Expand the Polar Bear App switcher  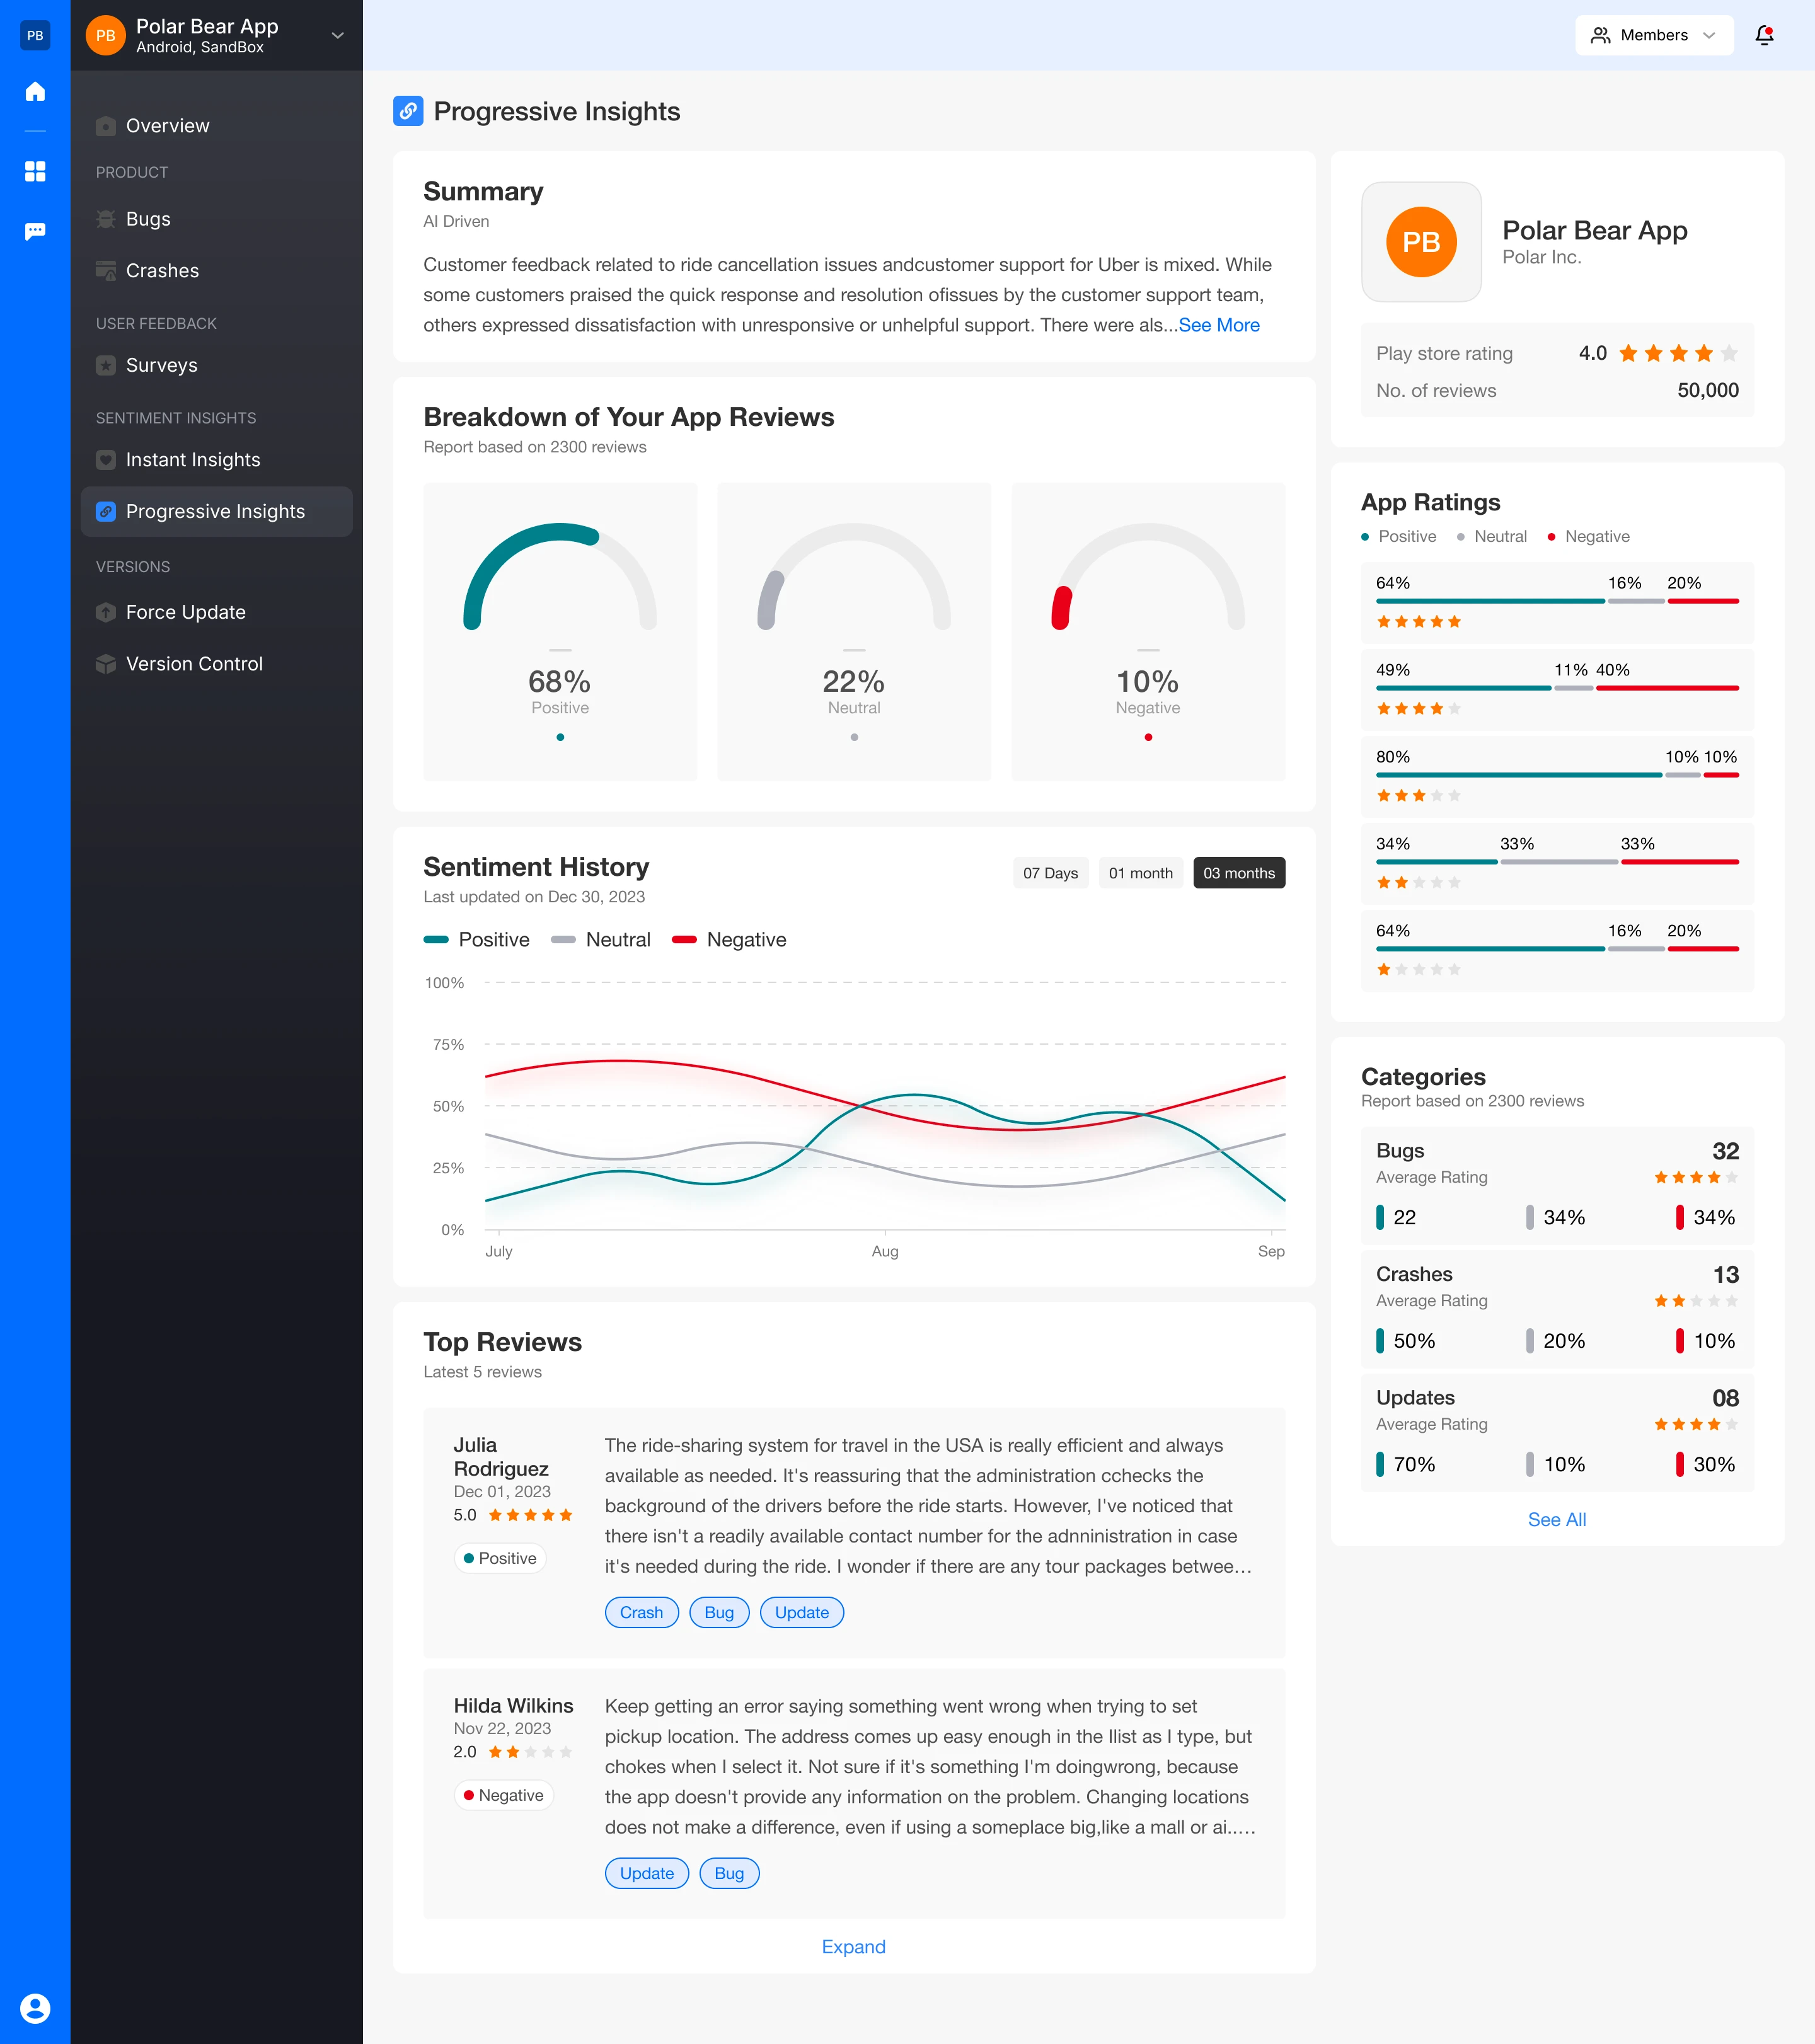tap(337, 35)
